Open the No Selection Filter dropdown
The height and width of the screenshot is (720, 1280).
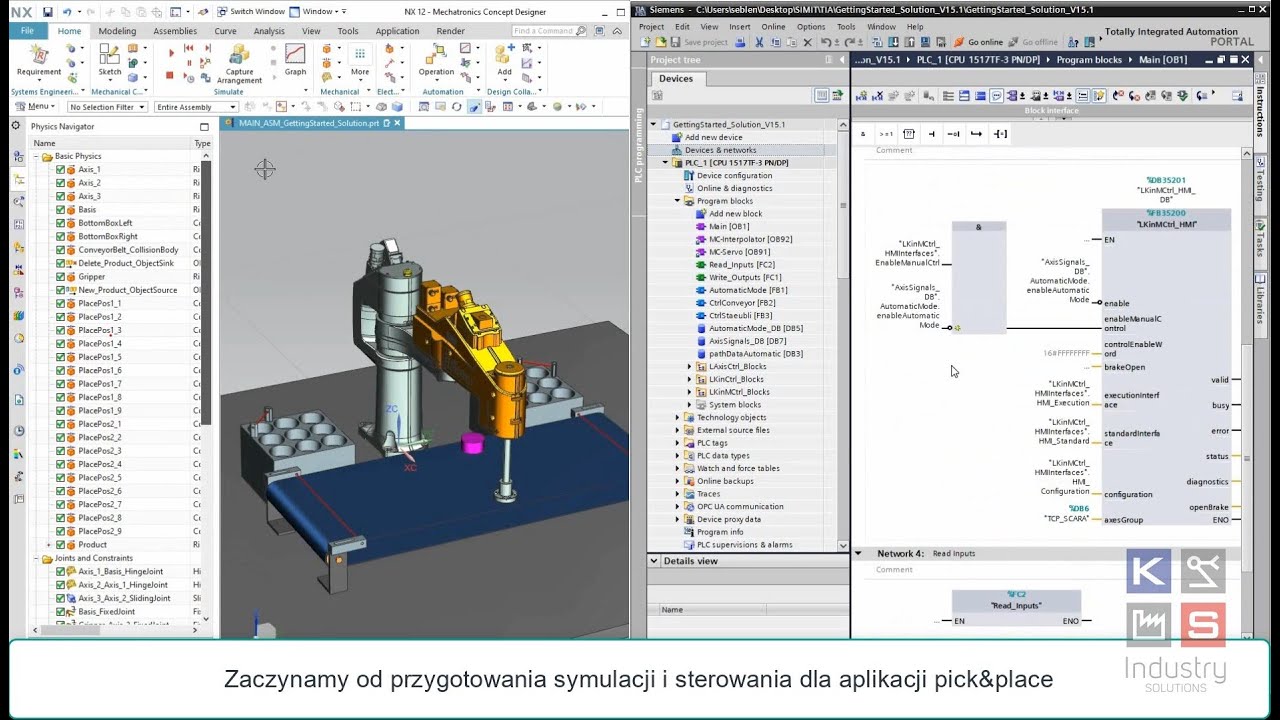tap(107, 107)
